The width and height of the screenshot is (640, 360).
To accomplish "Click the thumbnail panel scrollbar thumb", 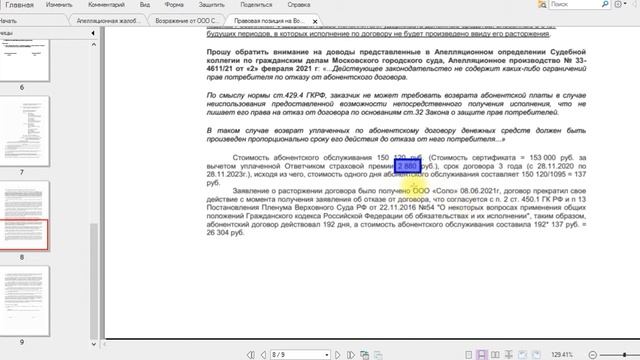I will pos(94,281).
